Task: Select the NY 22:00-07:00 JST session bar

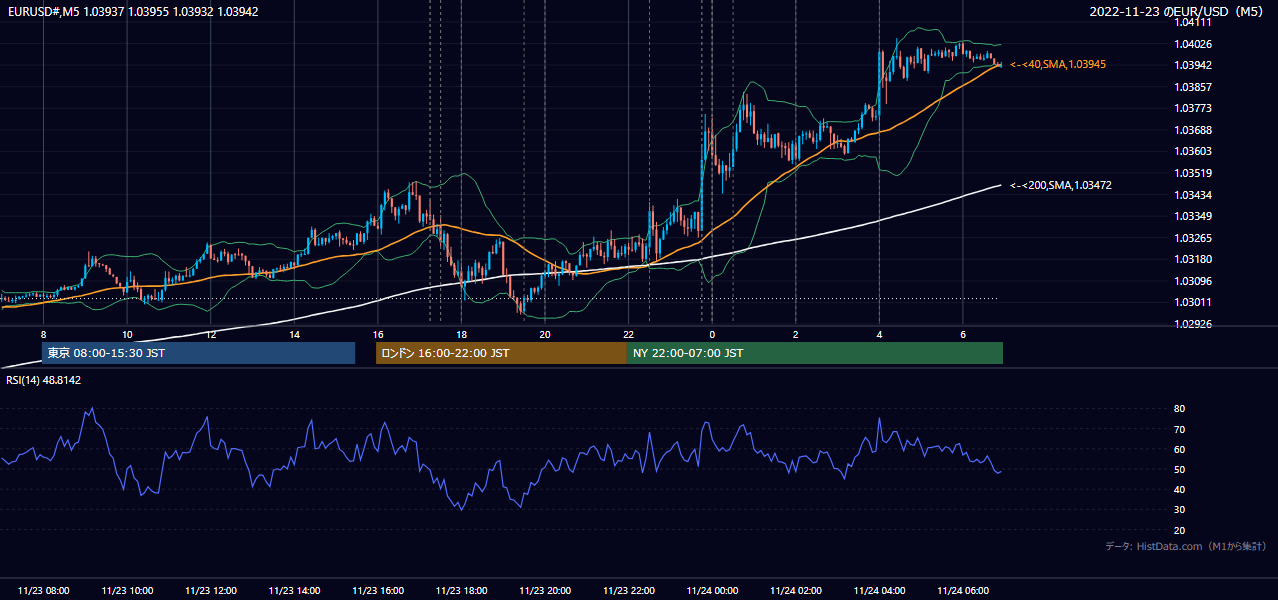Action: click(x=815, y=353)
